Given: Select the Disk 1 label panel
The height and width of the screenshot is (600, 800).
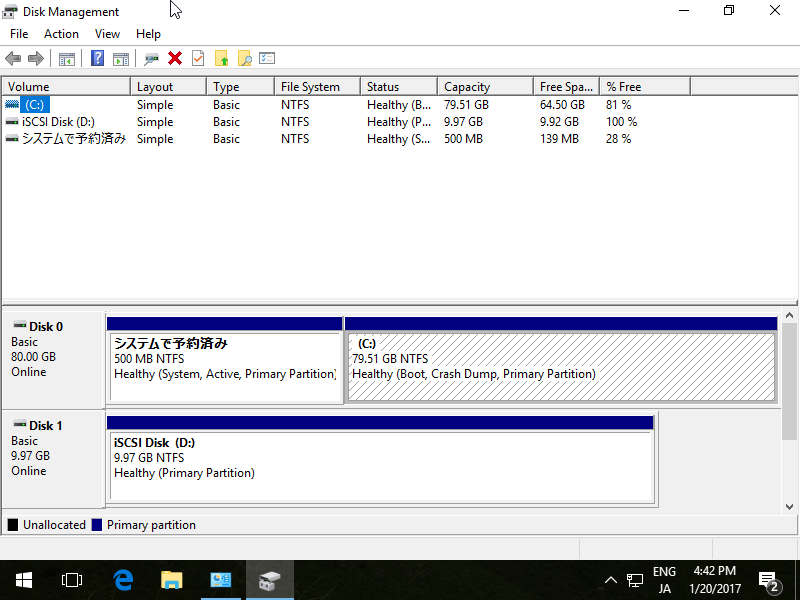Looking at the screenshot, I should pyautogui.click(x=54, y=459).
